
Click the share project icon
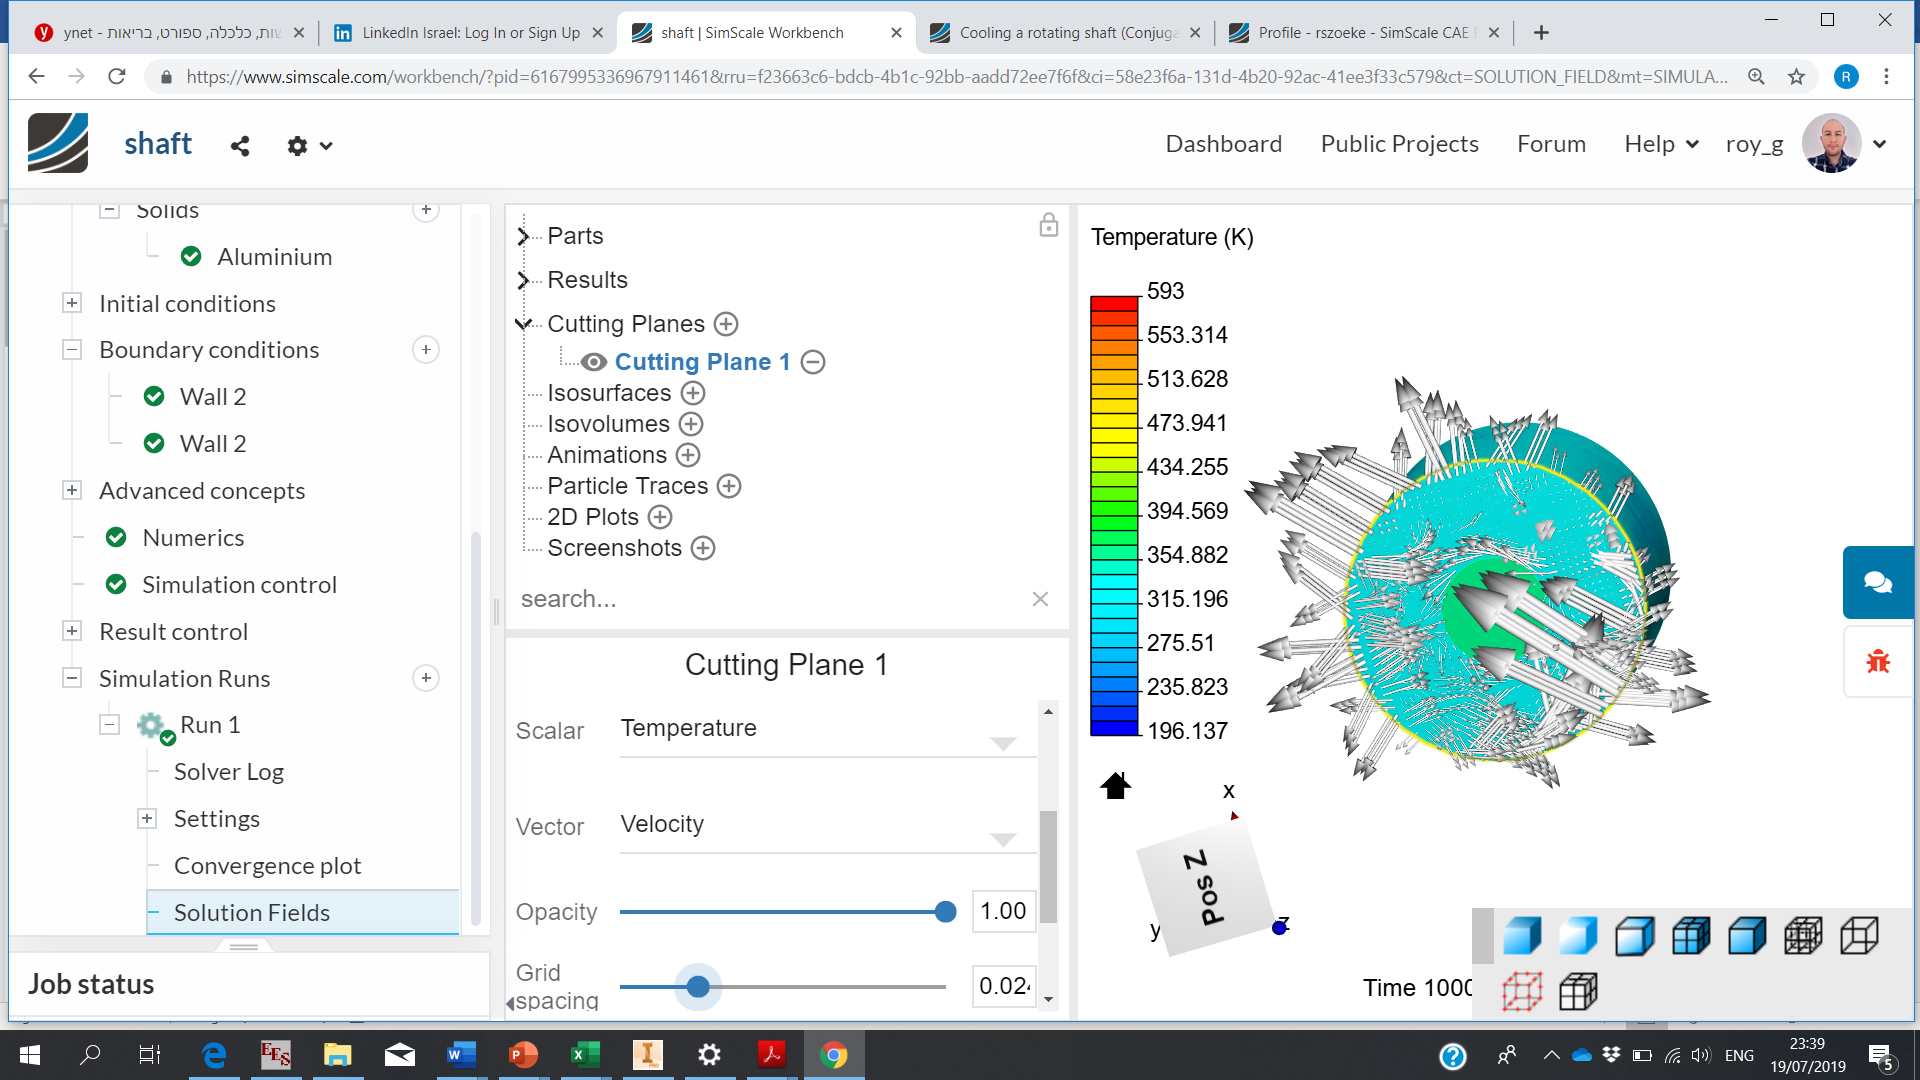tap(240, 146)
